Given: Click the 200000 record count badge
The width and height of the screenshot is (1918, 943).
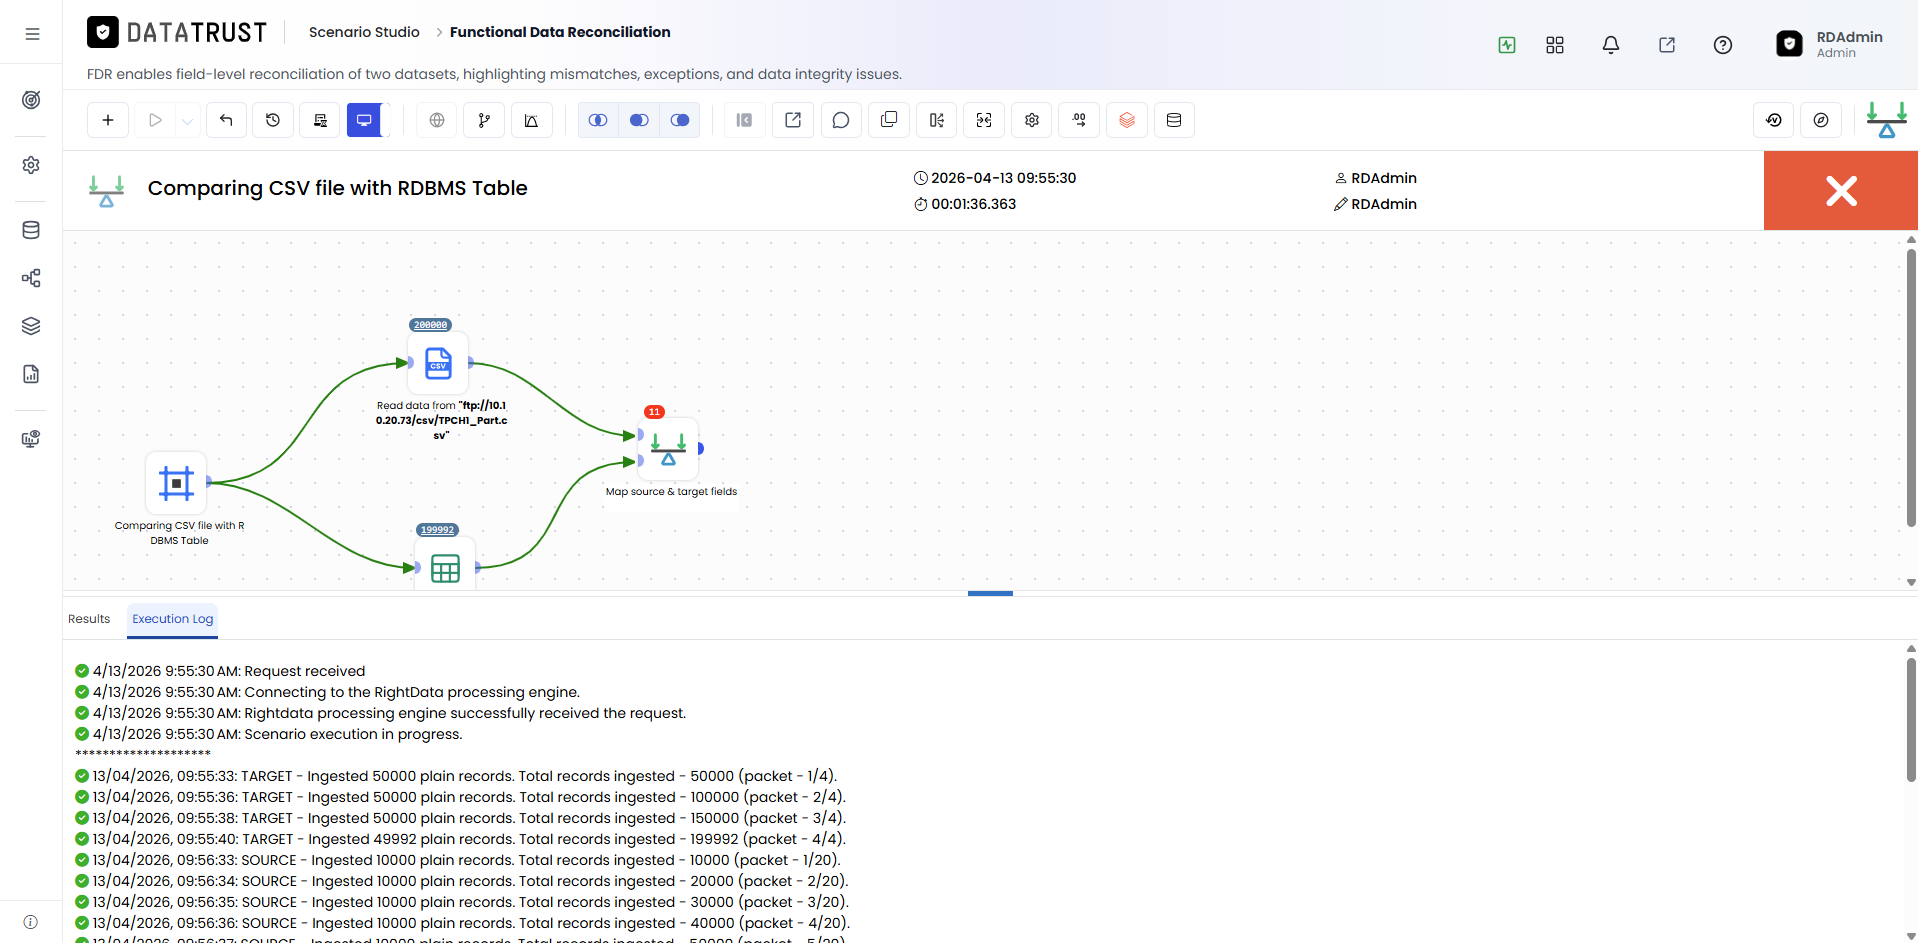Looking at the screenshot, I should click(x=431, y=325).
